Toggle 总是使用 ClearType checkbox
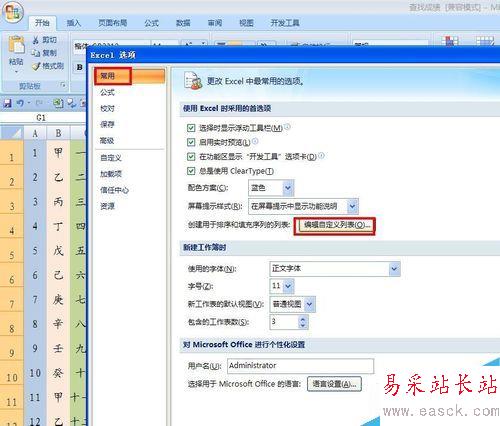This screenshot has height=426, width=500. pos(191,171)
